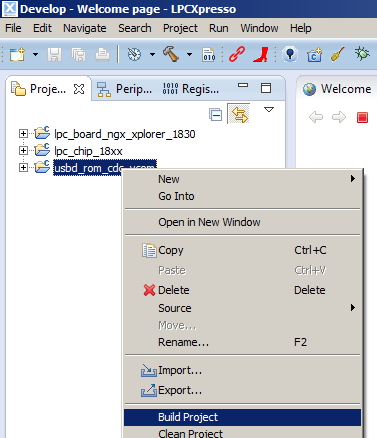Select Build Project from context menu
Image resolution: width=377 pixels, height=438 pixels.
[x=242, y=417]
